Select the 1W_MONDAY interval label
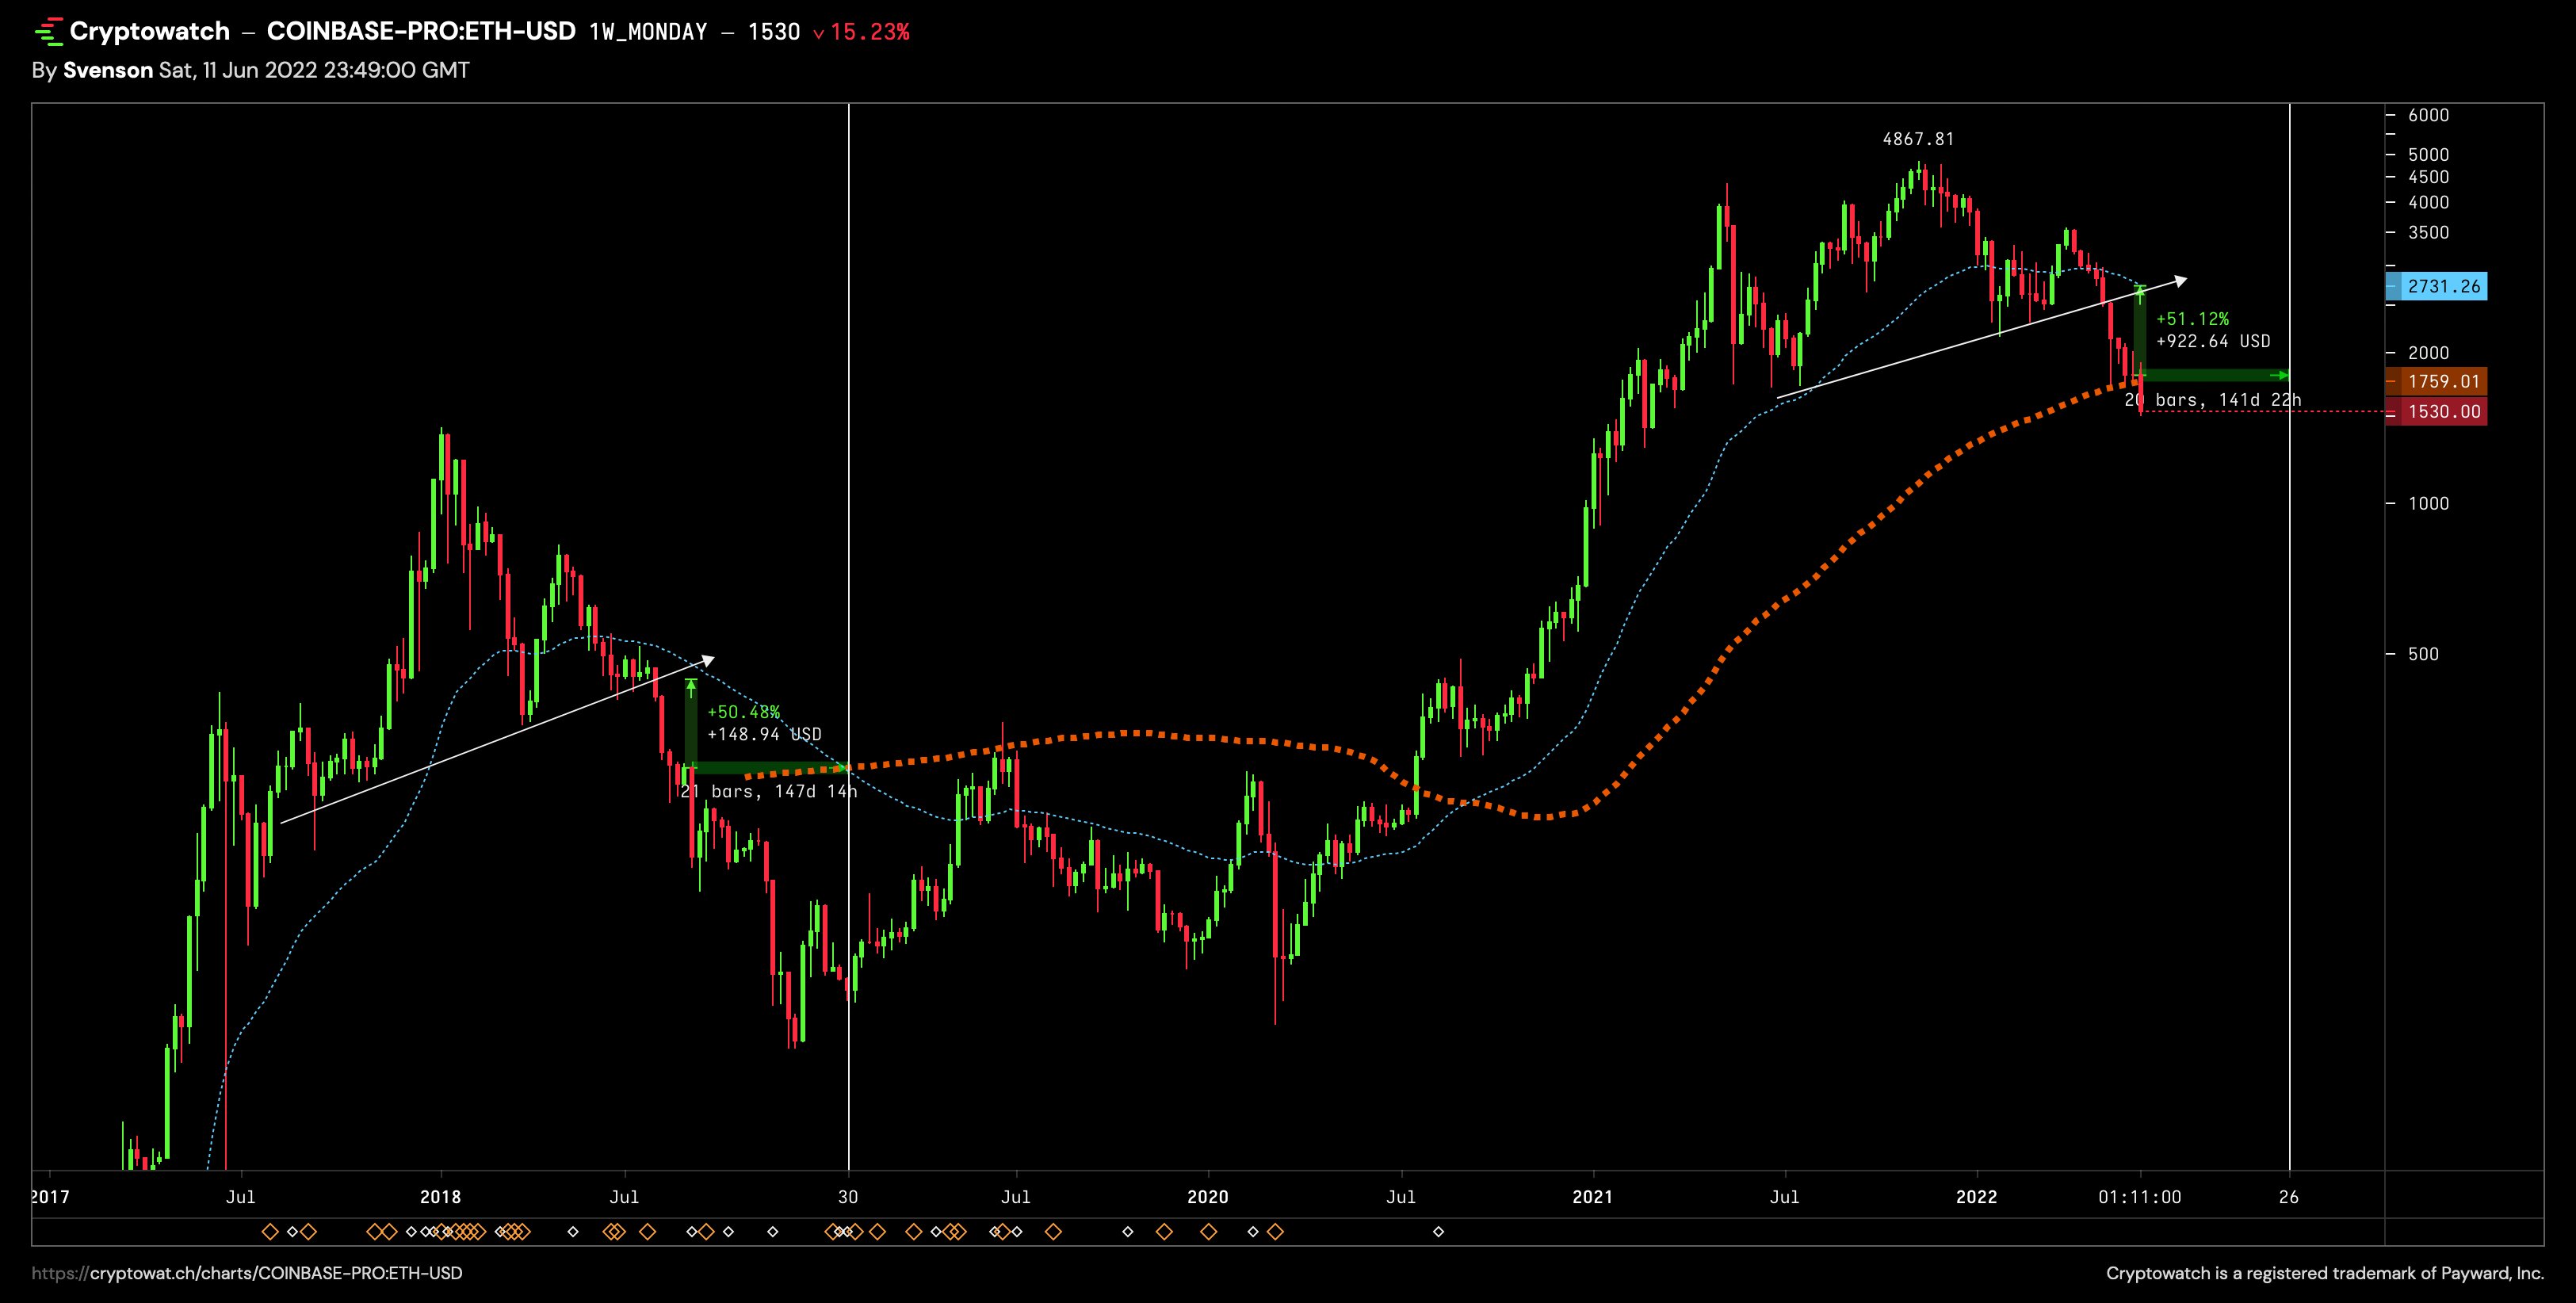Viewport: 2576px width, 1303px height. [x=648, y=32]
